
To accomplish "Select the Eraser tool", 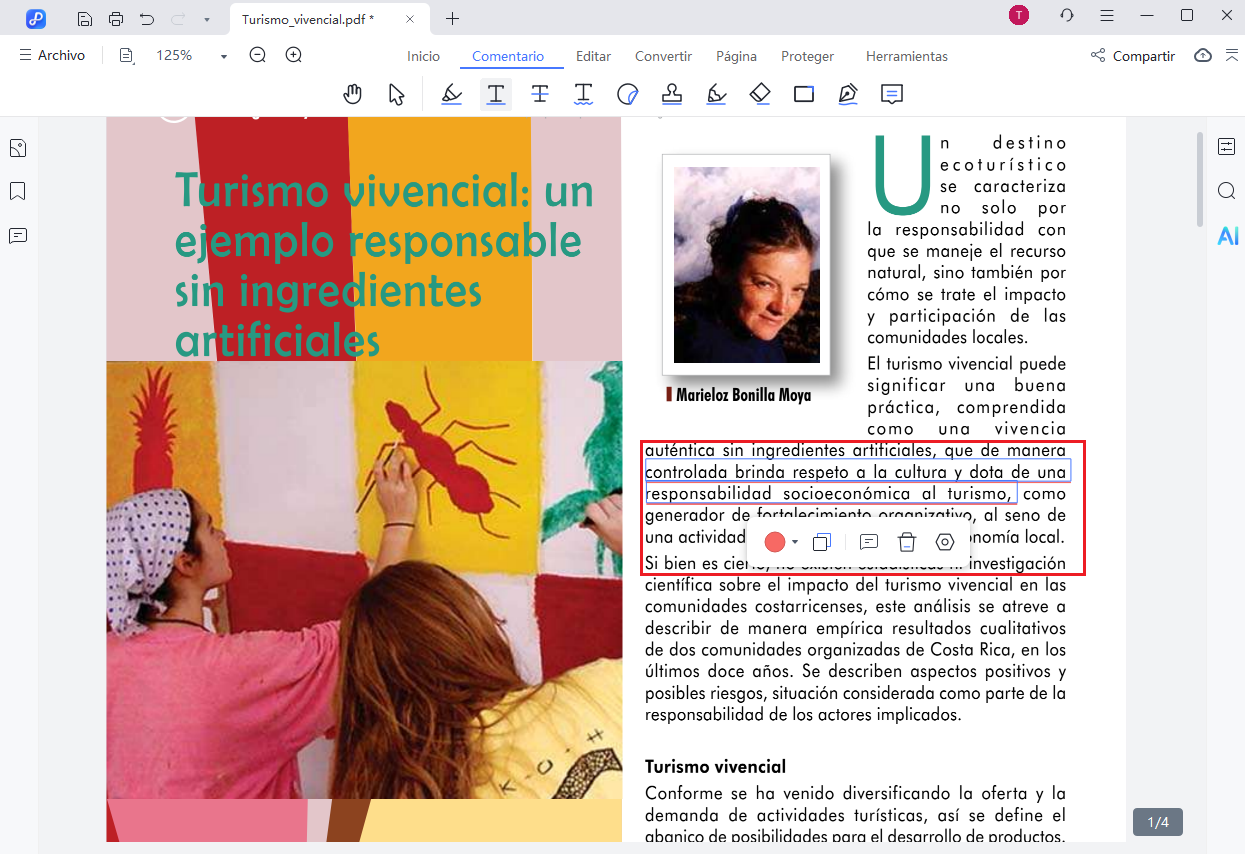I will [x=760, y=93].
